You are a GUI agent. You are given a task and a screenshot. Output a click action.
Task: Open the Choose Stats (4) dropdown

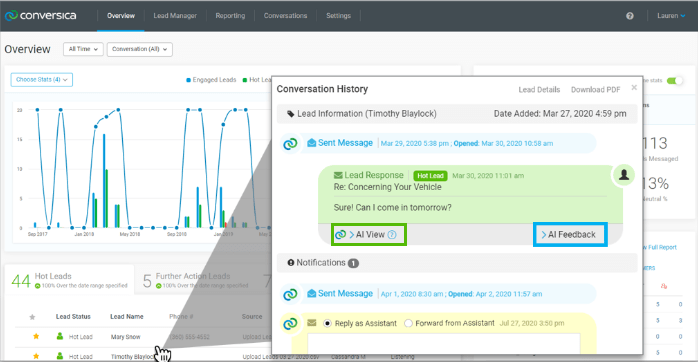click(42, 80)
